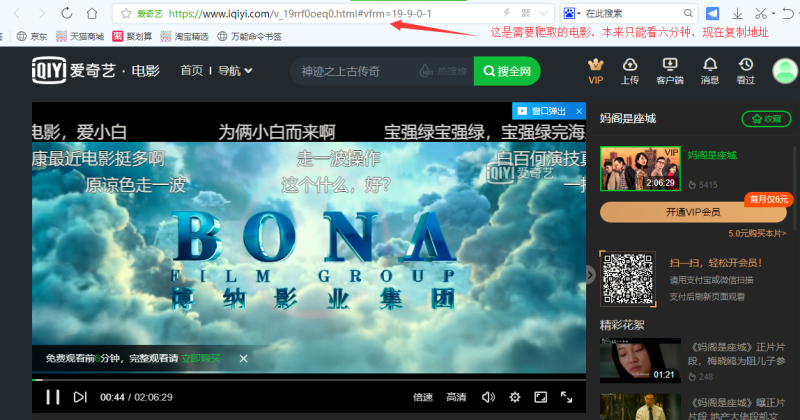Open 客户端 client download icon
800x420 pixels.
click(670, 71)
